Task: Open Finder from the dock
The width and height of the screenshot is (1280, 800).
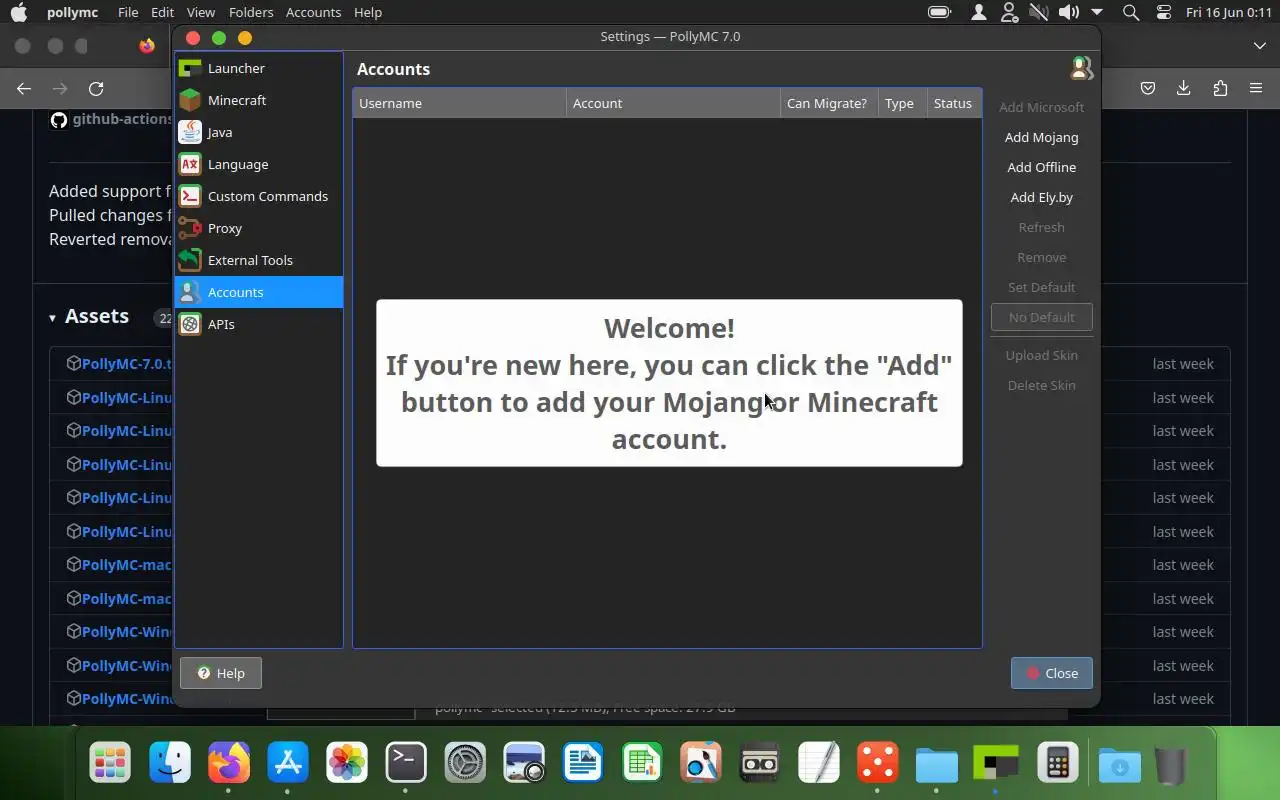Action: click(170, 764)
